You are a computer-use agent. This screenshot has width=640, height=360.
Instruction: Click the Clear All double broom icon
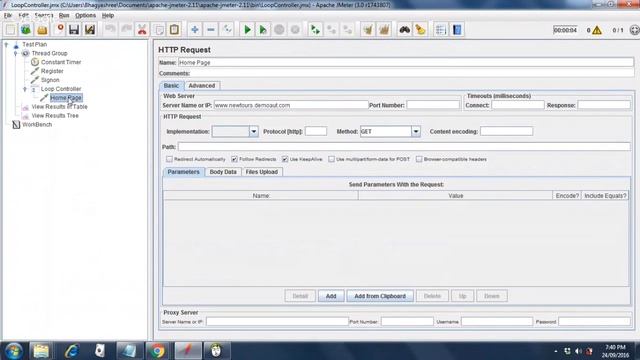[384, 29]
